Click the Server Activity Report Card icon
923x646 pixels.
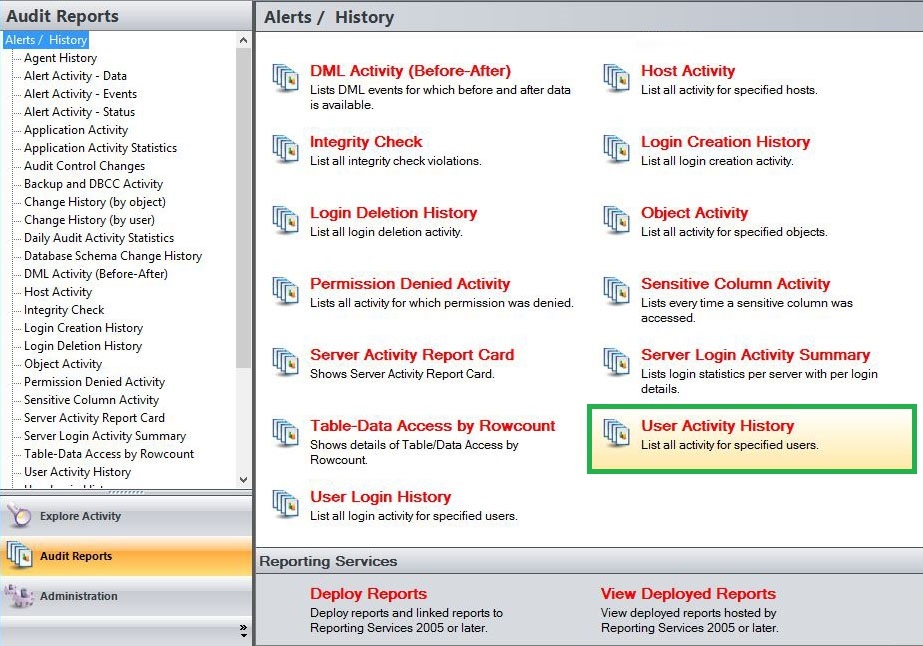(x=285, y=361)
